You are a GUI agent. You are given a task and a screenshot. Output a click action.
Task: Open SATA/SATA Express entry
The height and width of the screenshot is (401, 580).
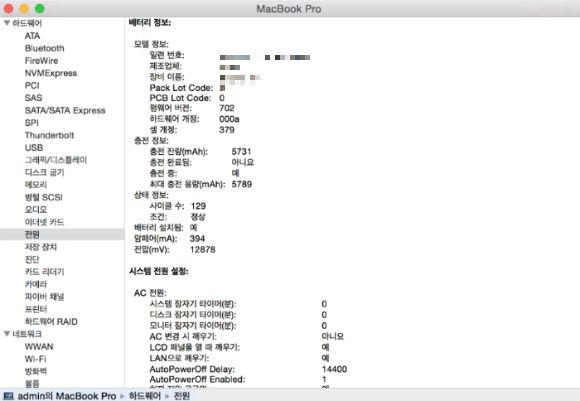(65, 110)
